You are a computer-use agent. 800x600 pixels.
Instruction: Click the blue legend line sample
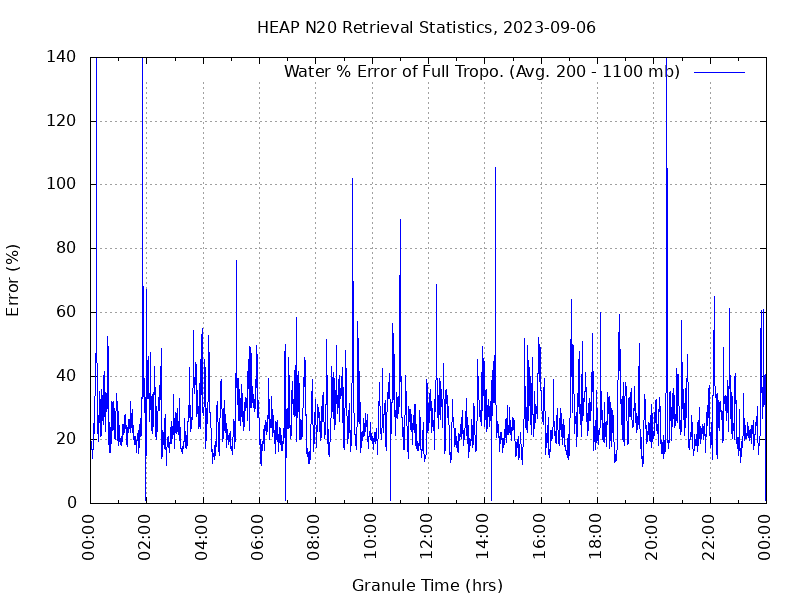point(719,72)
